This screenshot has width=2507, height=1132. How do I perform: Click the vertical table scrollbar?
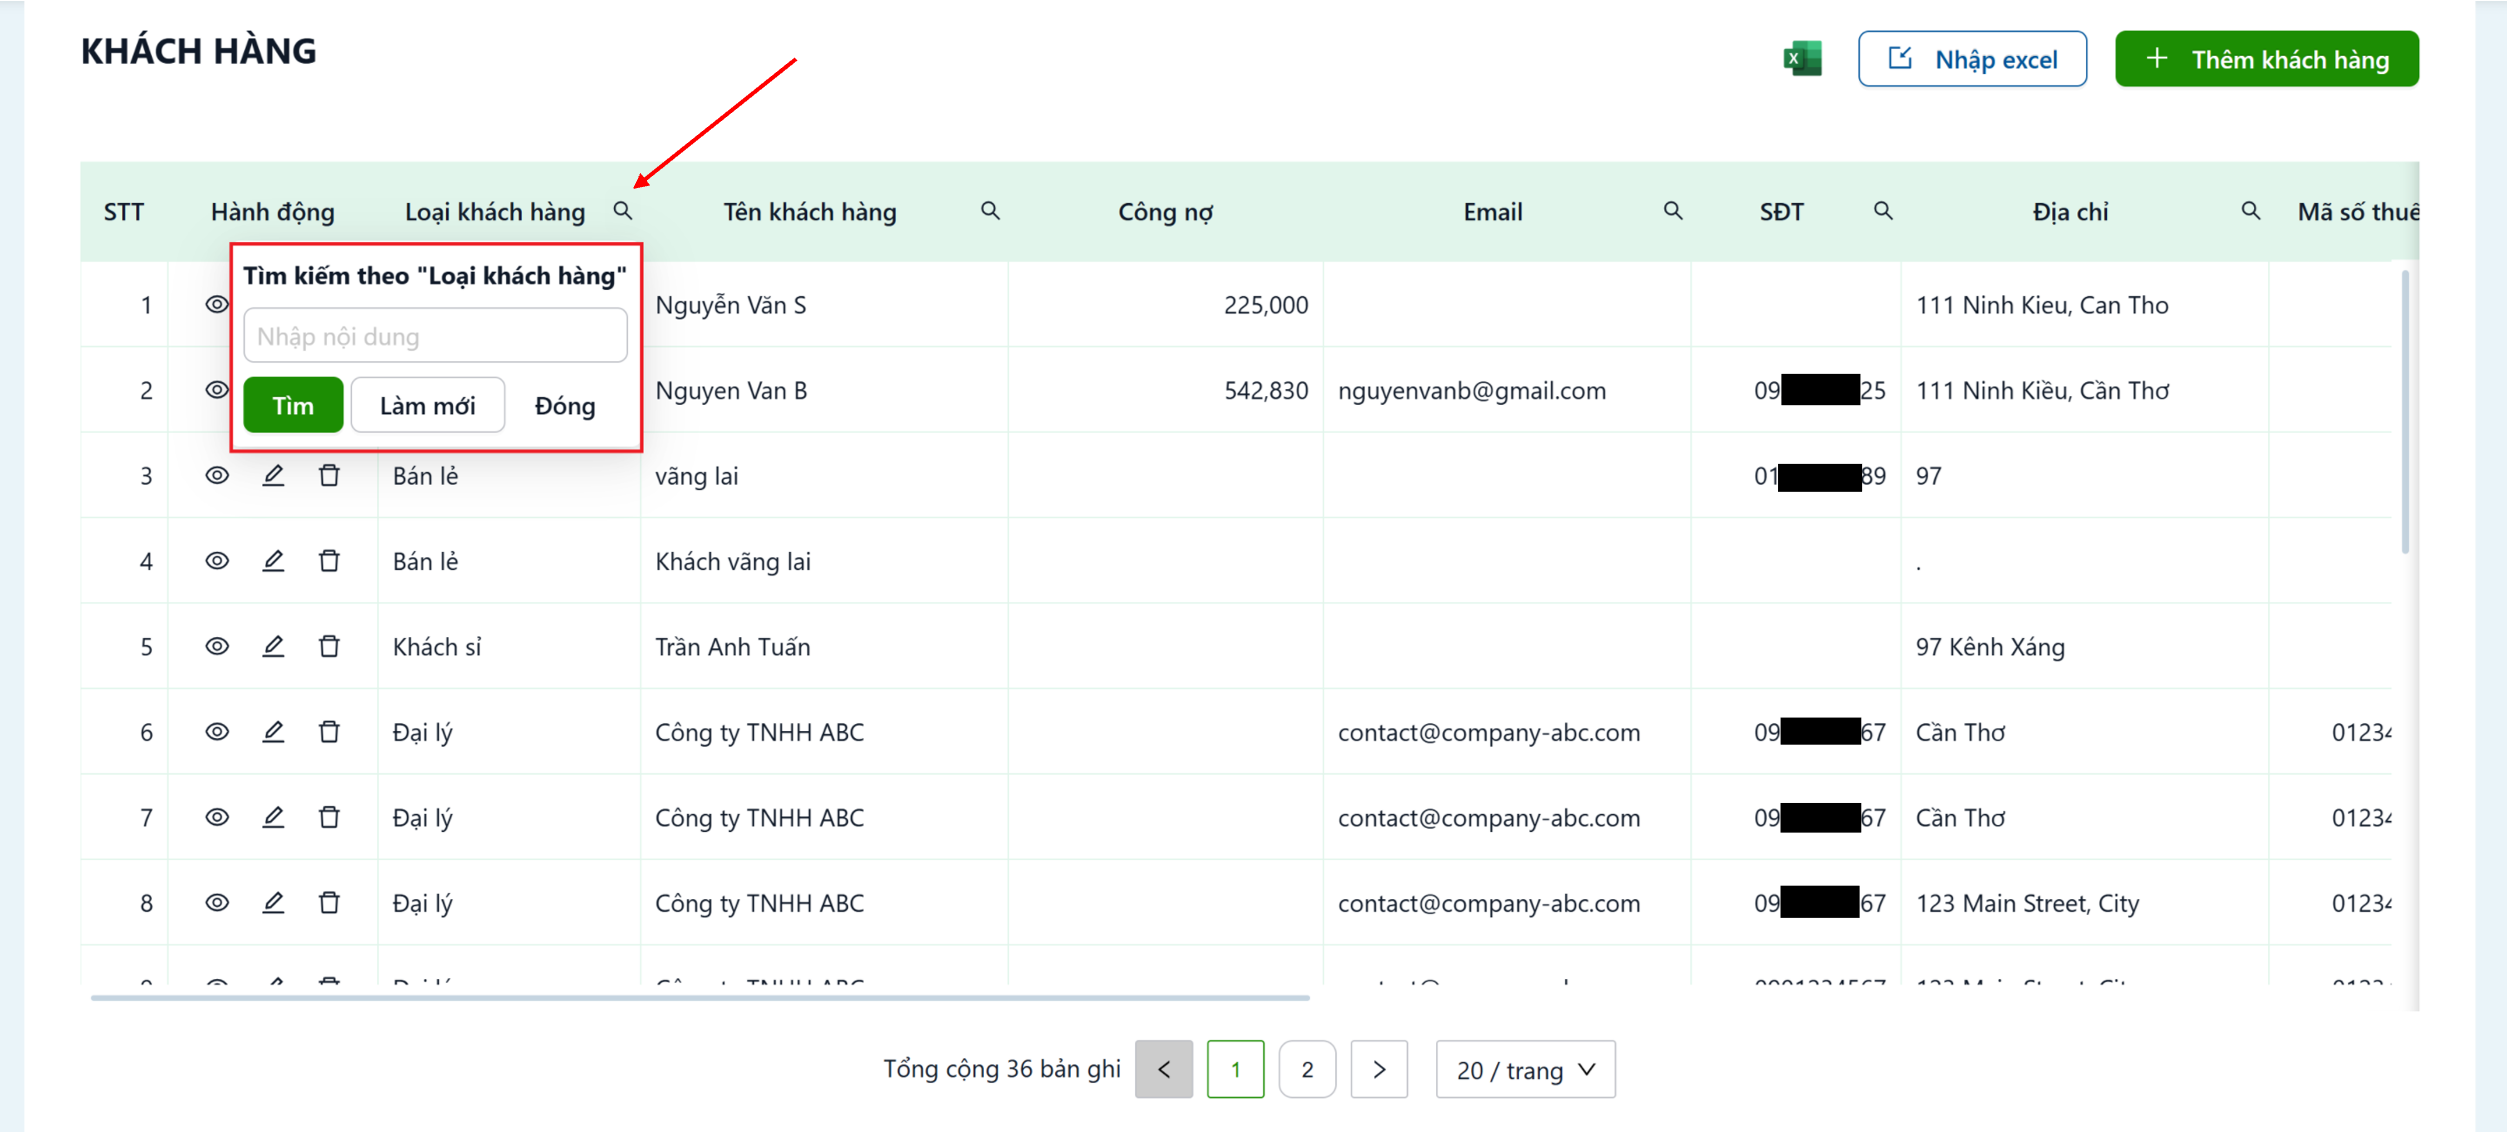coord(2405,410)
